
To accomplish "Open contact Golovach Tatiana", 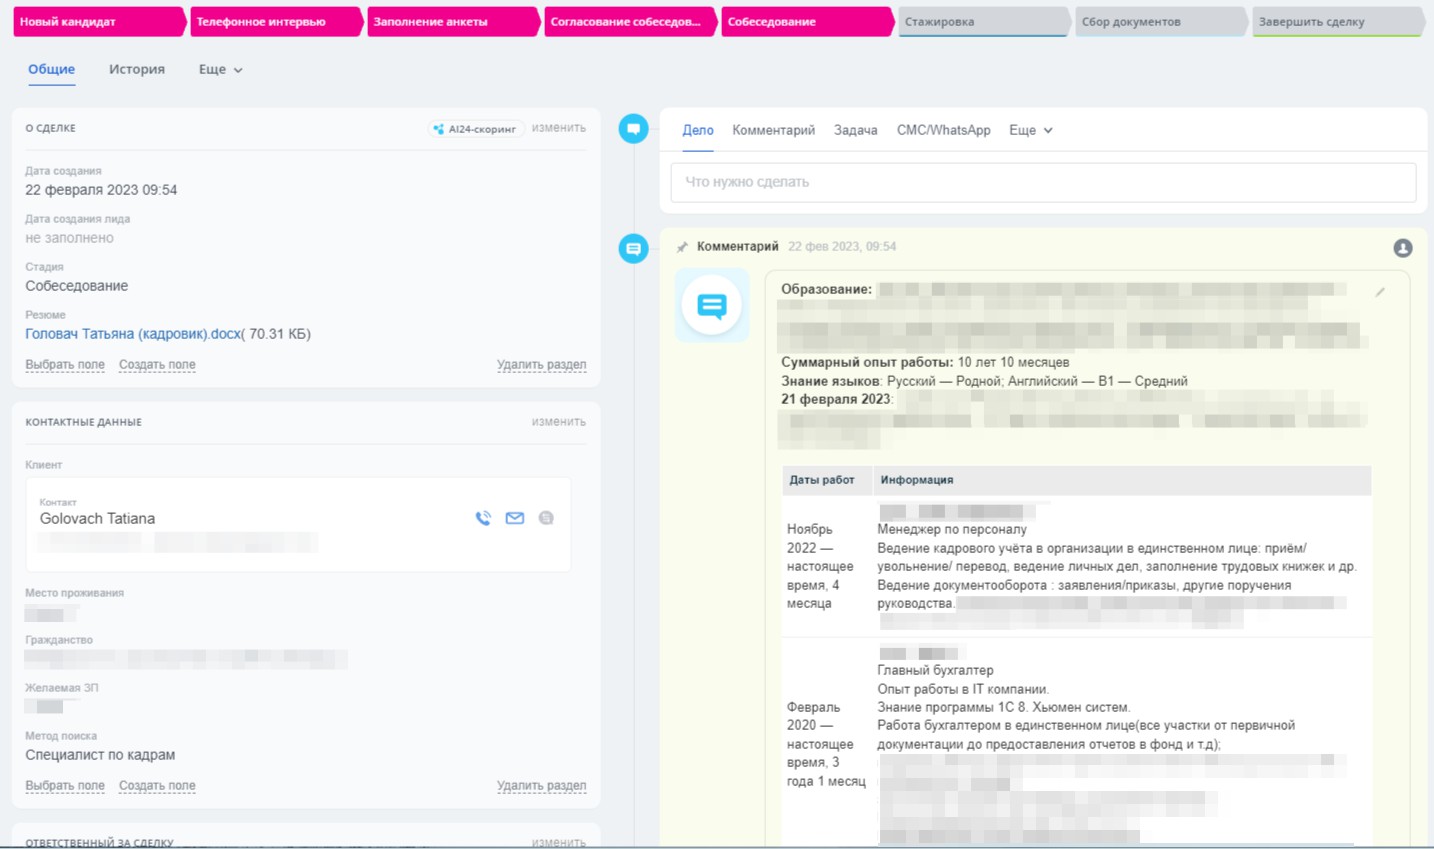I will pos(97,519).
